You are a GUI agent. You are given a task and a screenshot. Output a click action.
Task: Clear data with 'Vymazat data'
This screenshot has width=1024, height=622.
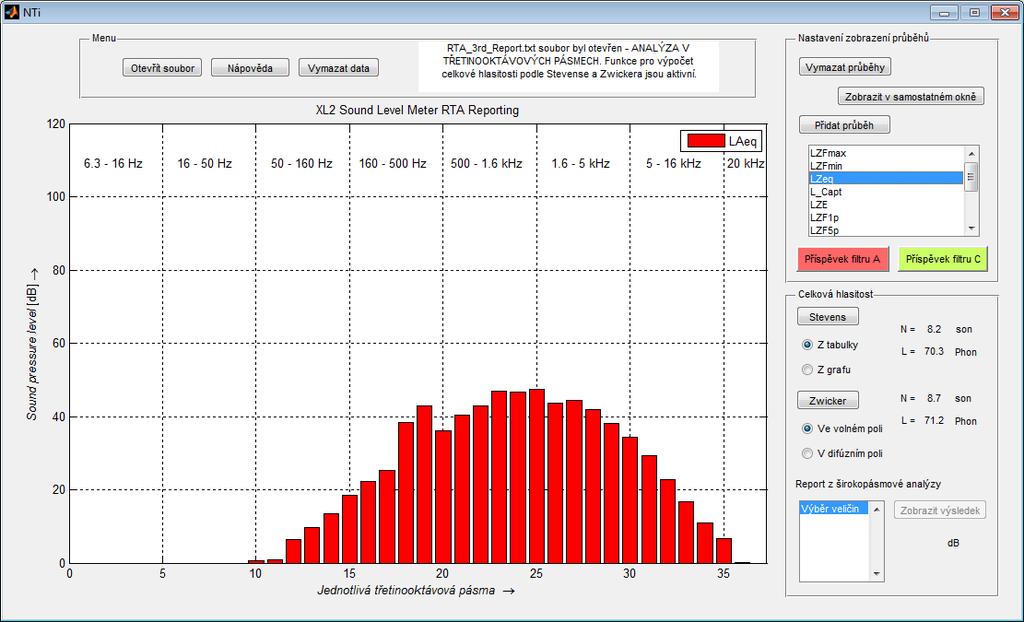338,68
